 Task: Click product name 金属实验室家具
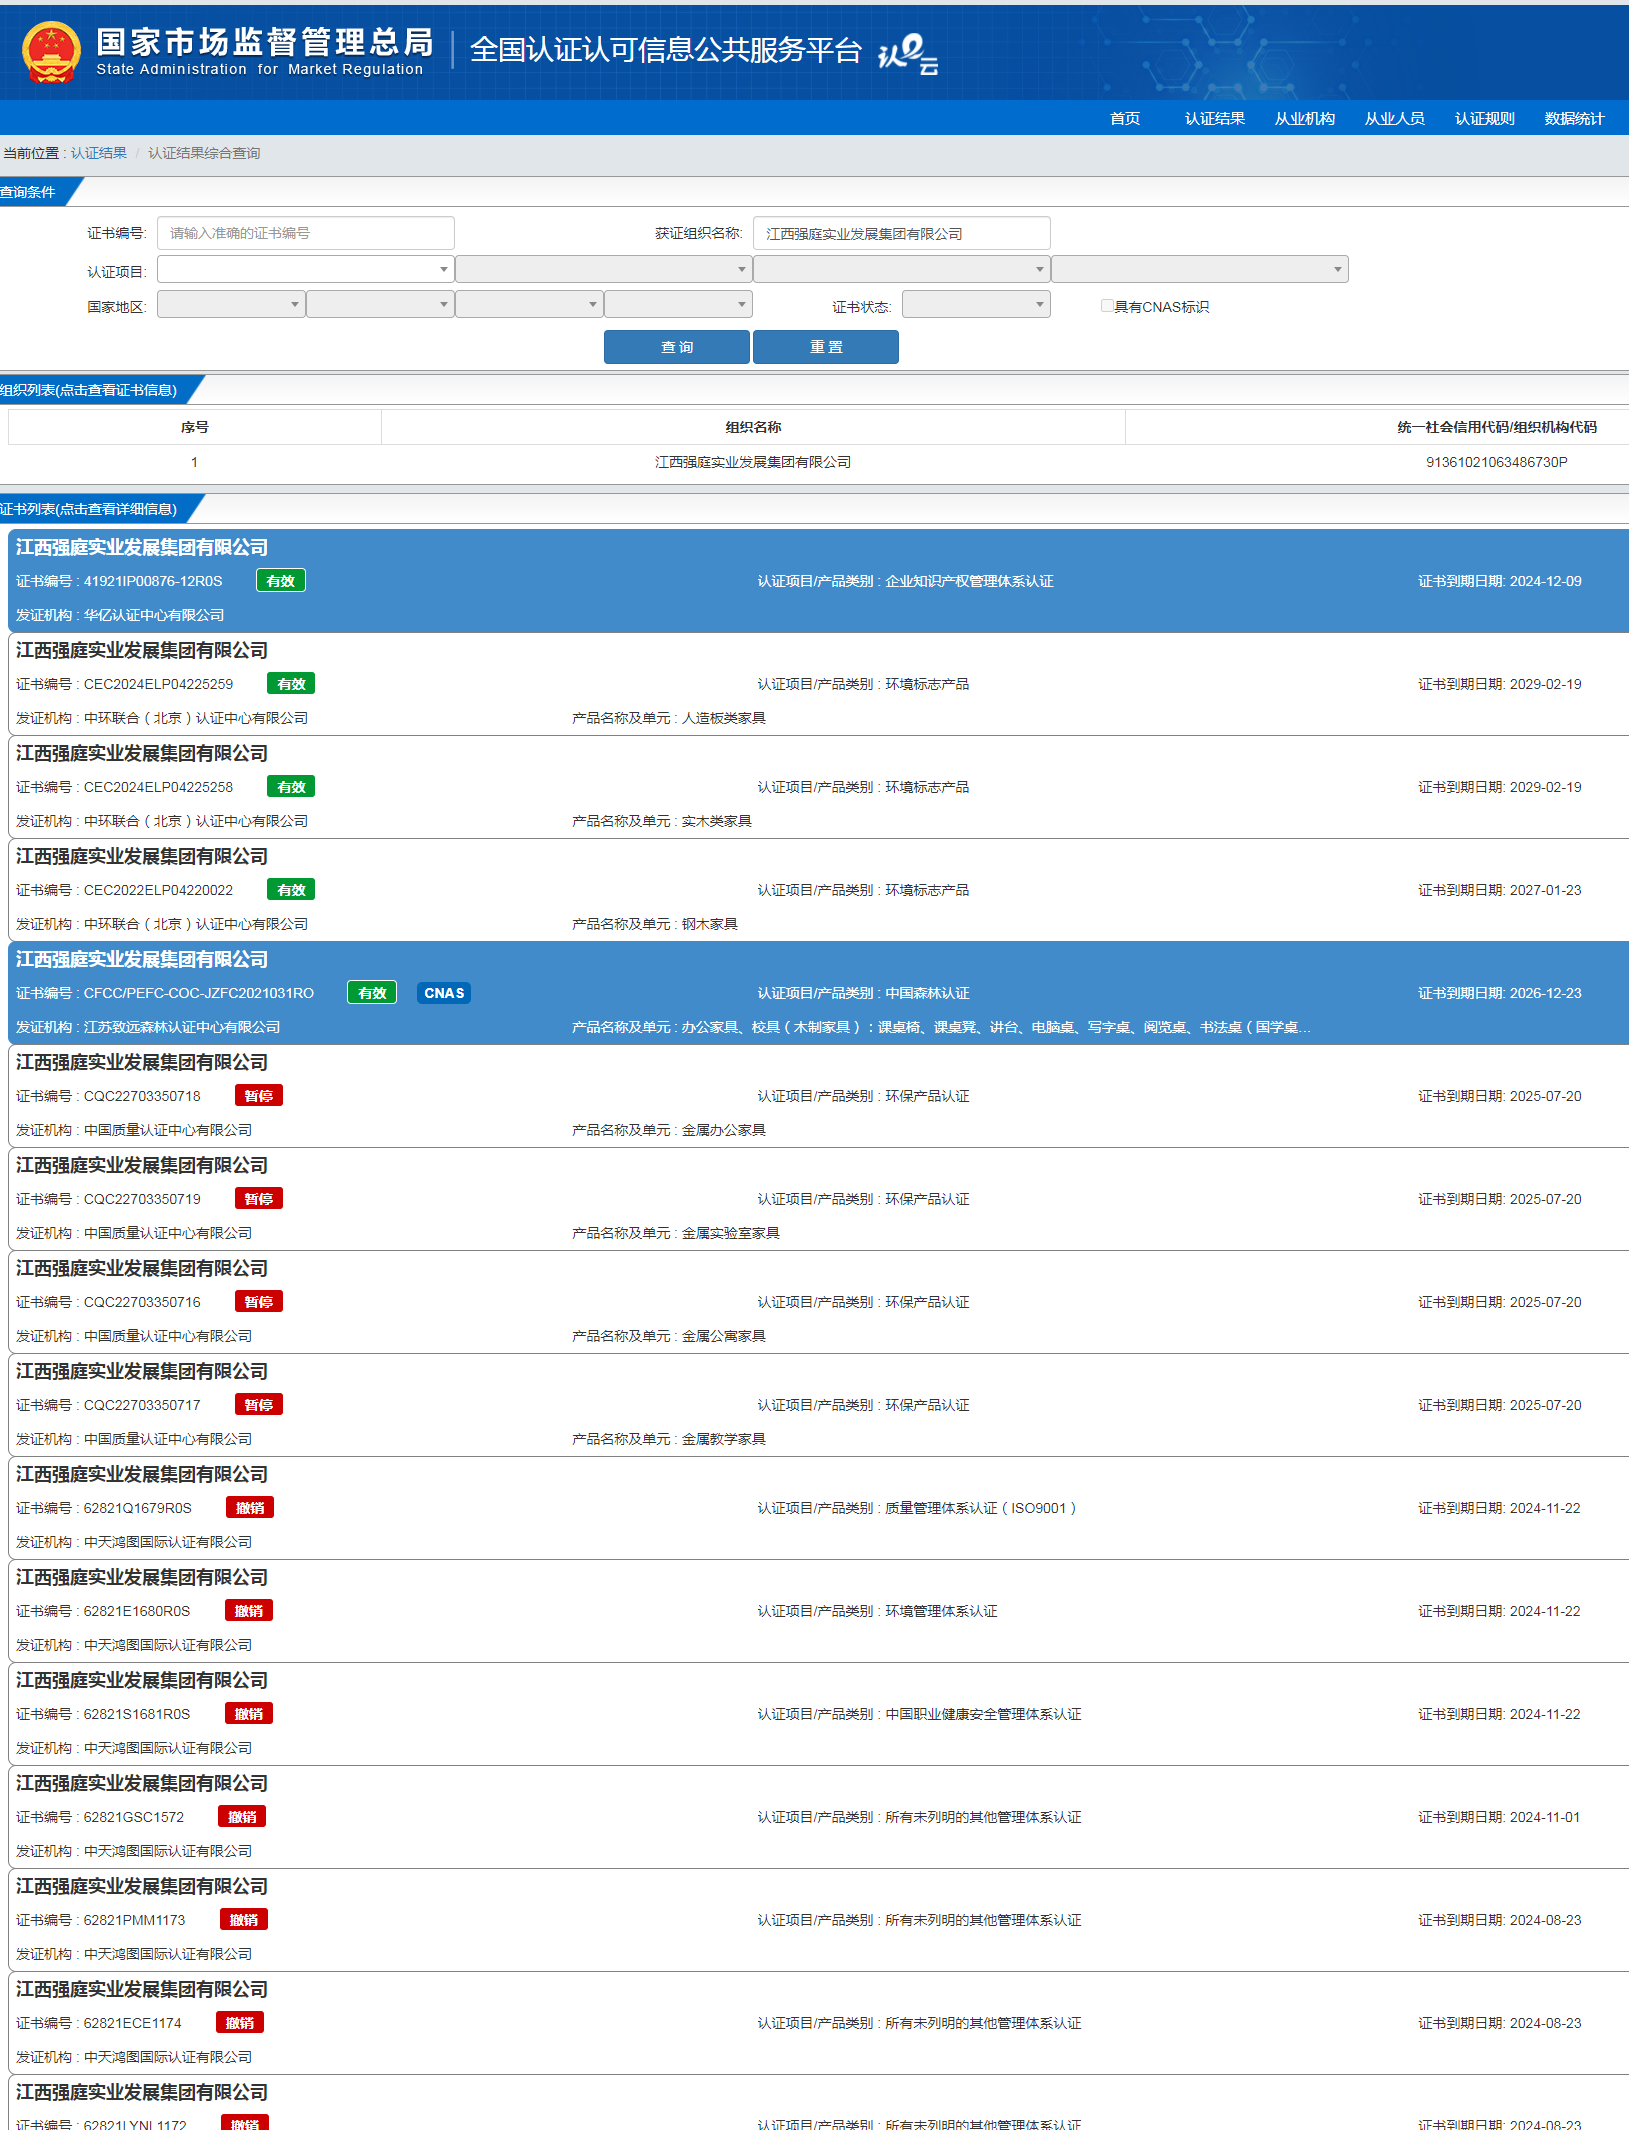coord(731,1233)
